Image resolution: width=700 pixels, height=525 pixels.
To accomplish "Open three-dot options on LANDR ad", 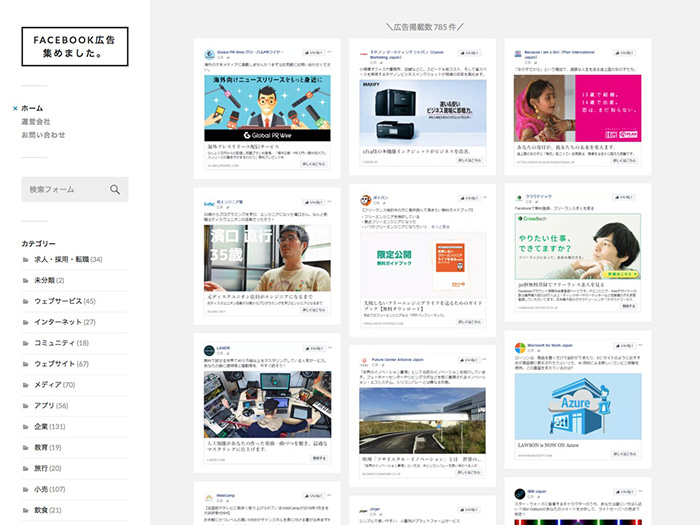I will coord(330,348).
